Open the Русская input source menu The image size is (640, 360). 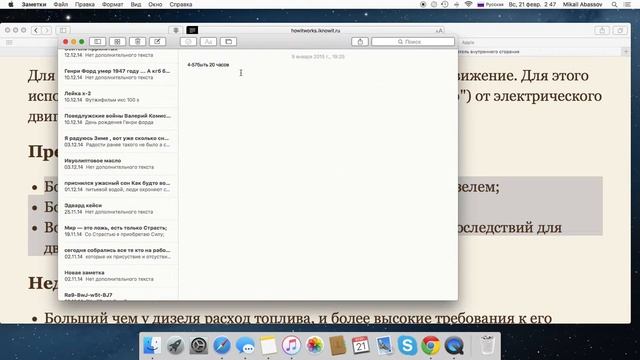tap(491, 4)
